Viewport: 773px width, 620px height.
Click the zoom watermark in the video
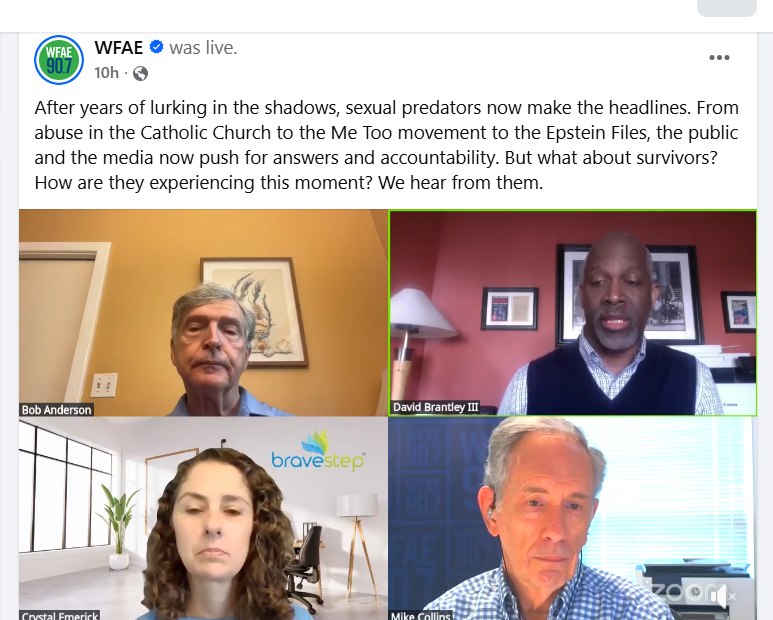tap(681, 591)
